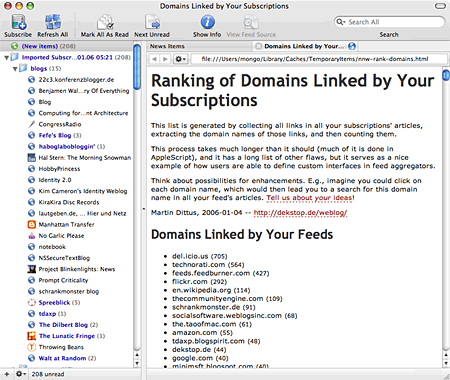Viewport: 450px width, 380px height.
Task: Open the Identity 2.0 feed
Action: click(55, 180)
